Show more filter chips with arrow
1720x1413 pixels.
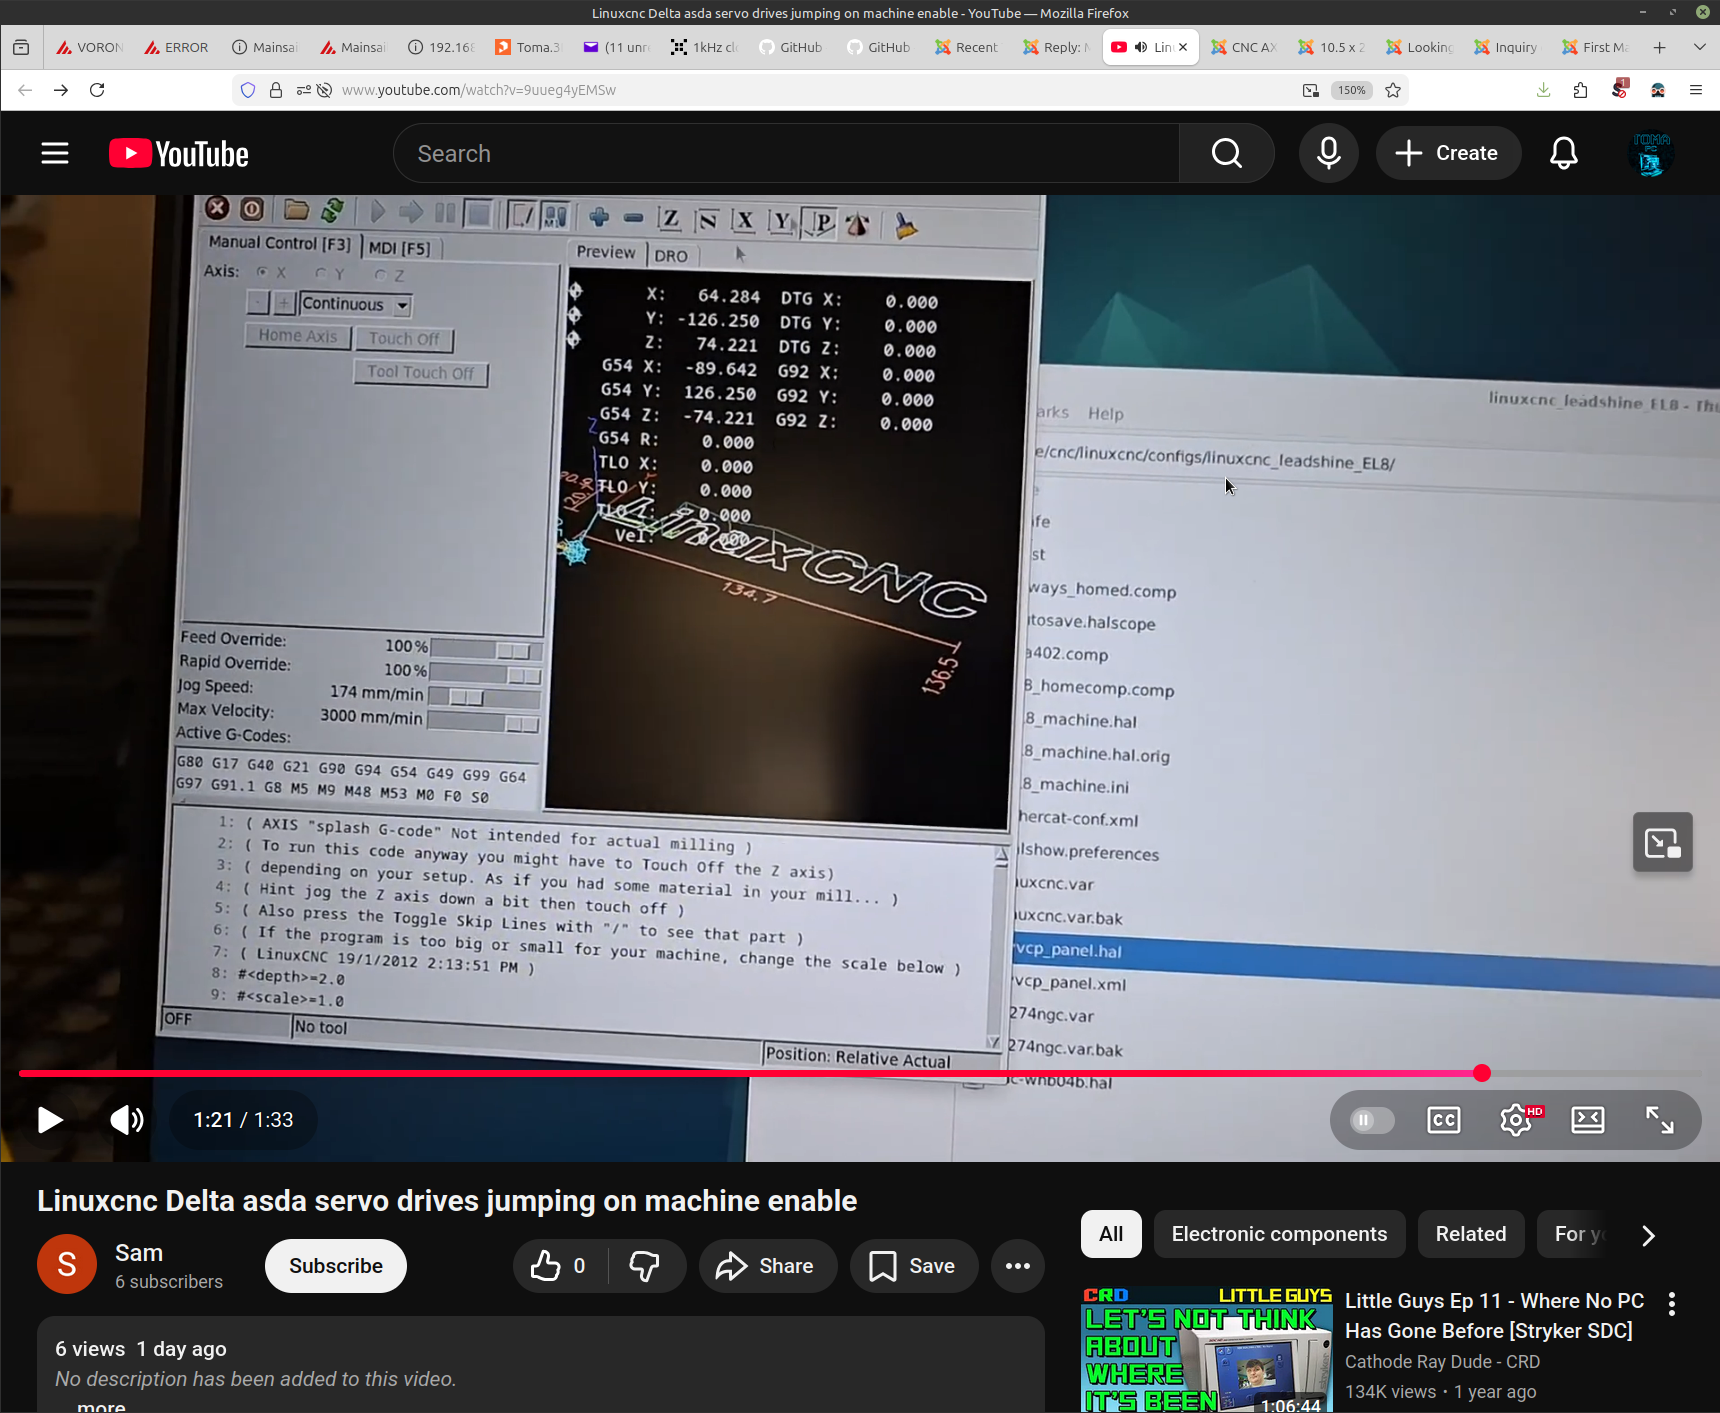[1648, 1235]
